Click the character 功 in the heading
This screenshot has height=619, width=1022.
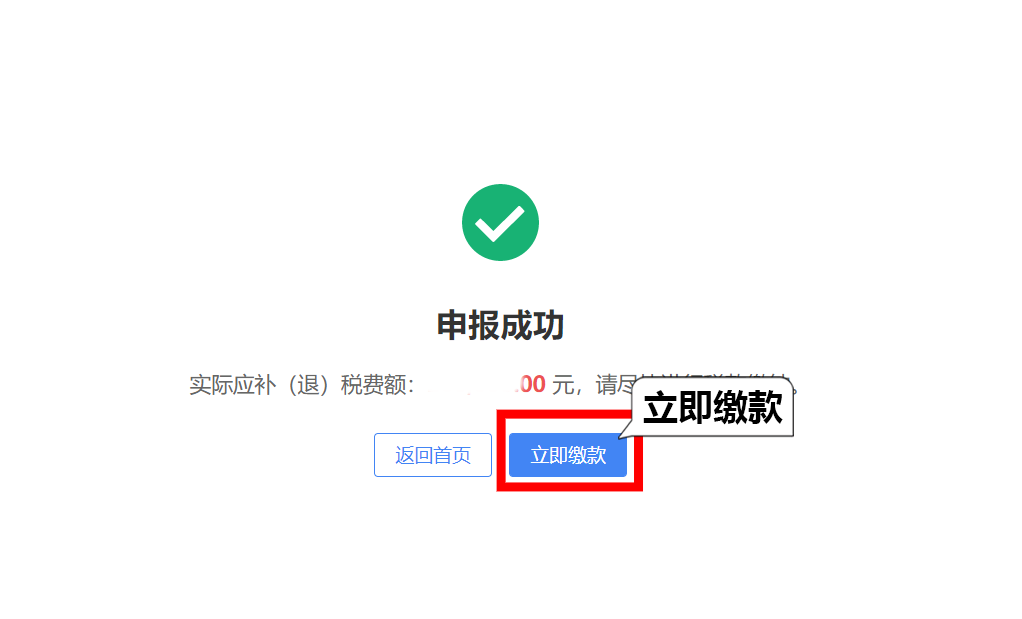548,325
